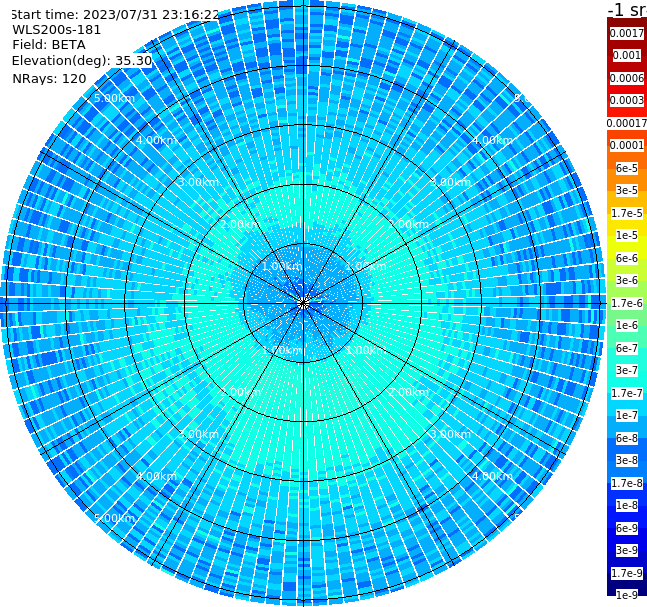Select the 4.00km ring label in upper-right quadrant

(492, 140)
